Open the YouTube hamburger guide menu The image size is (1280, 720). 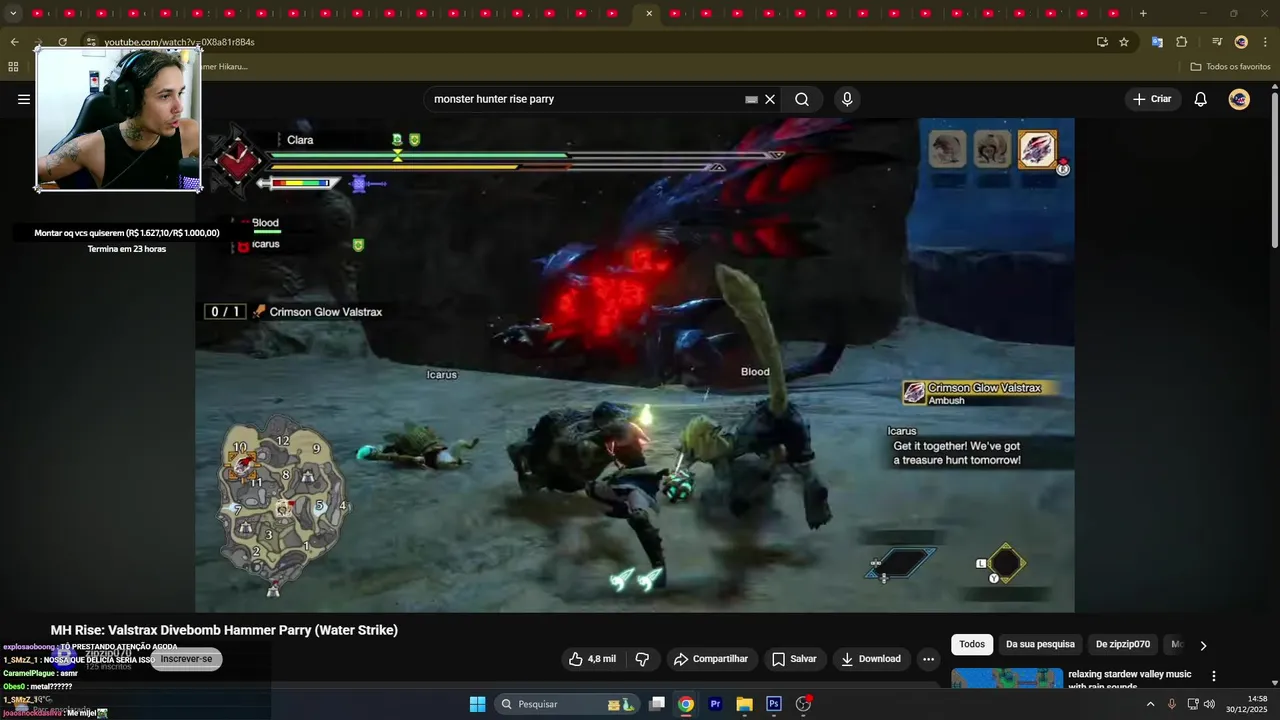click(x=24, y=99)
